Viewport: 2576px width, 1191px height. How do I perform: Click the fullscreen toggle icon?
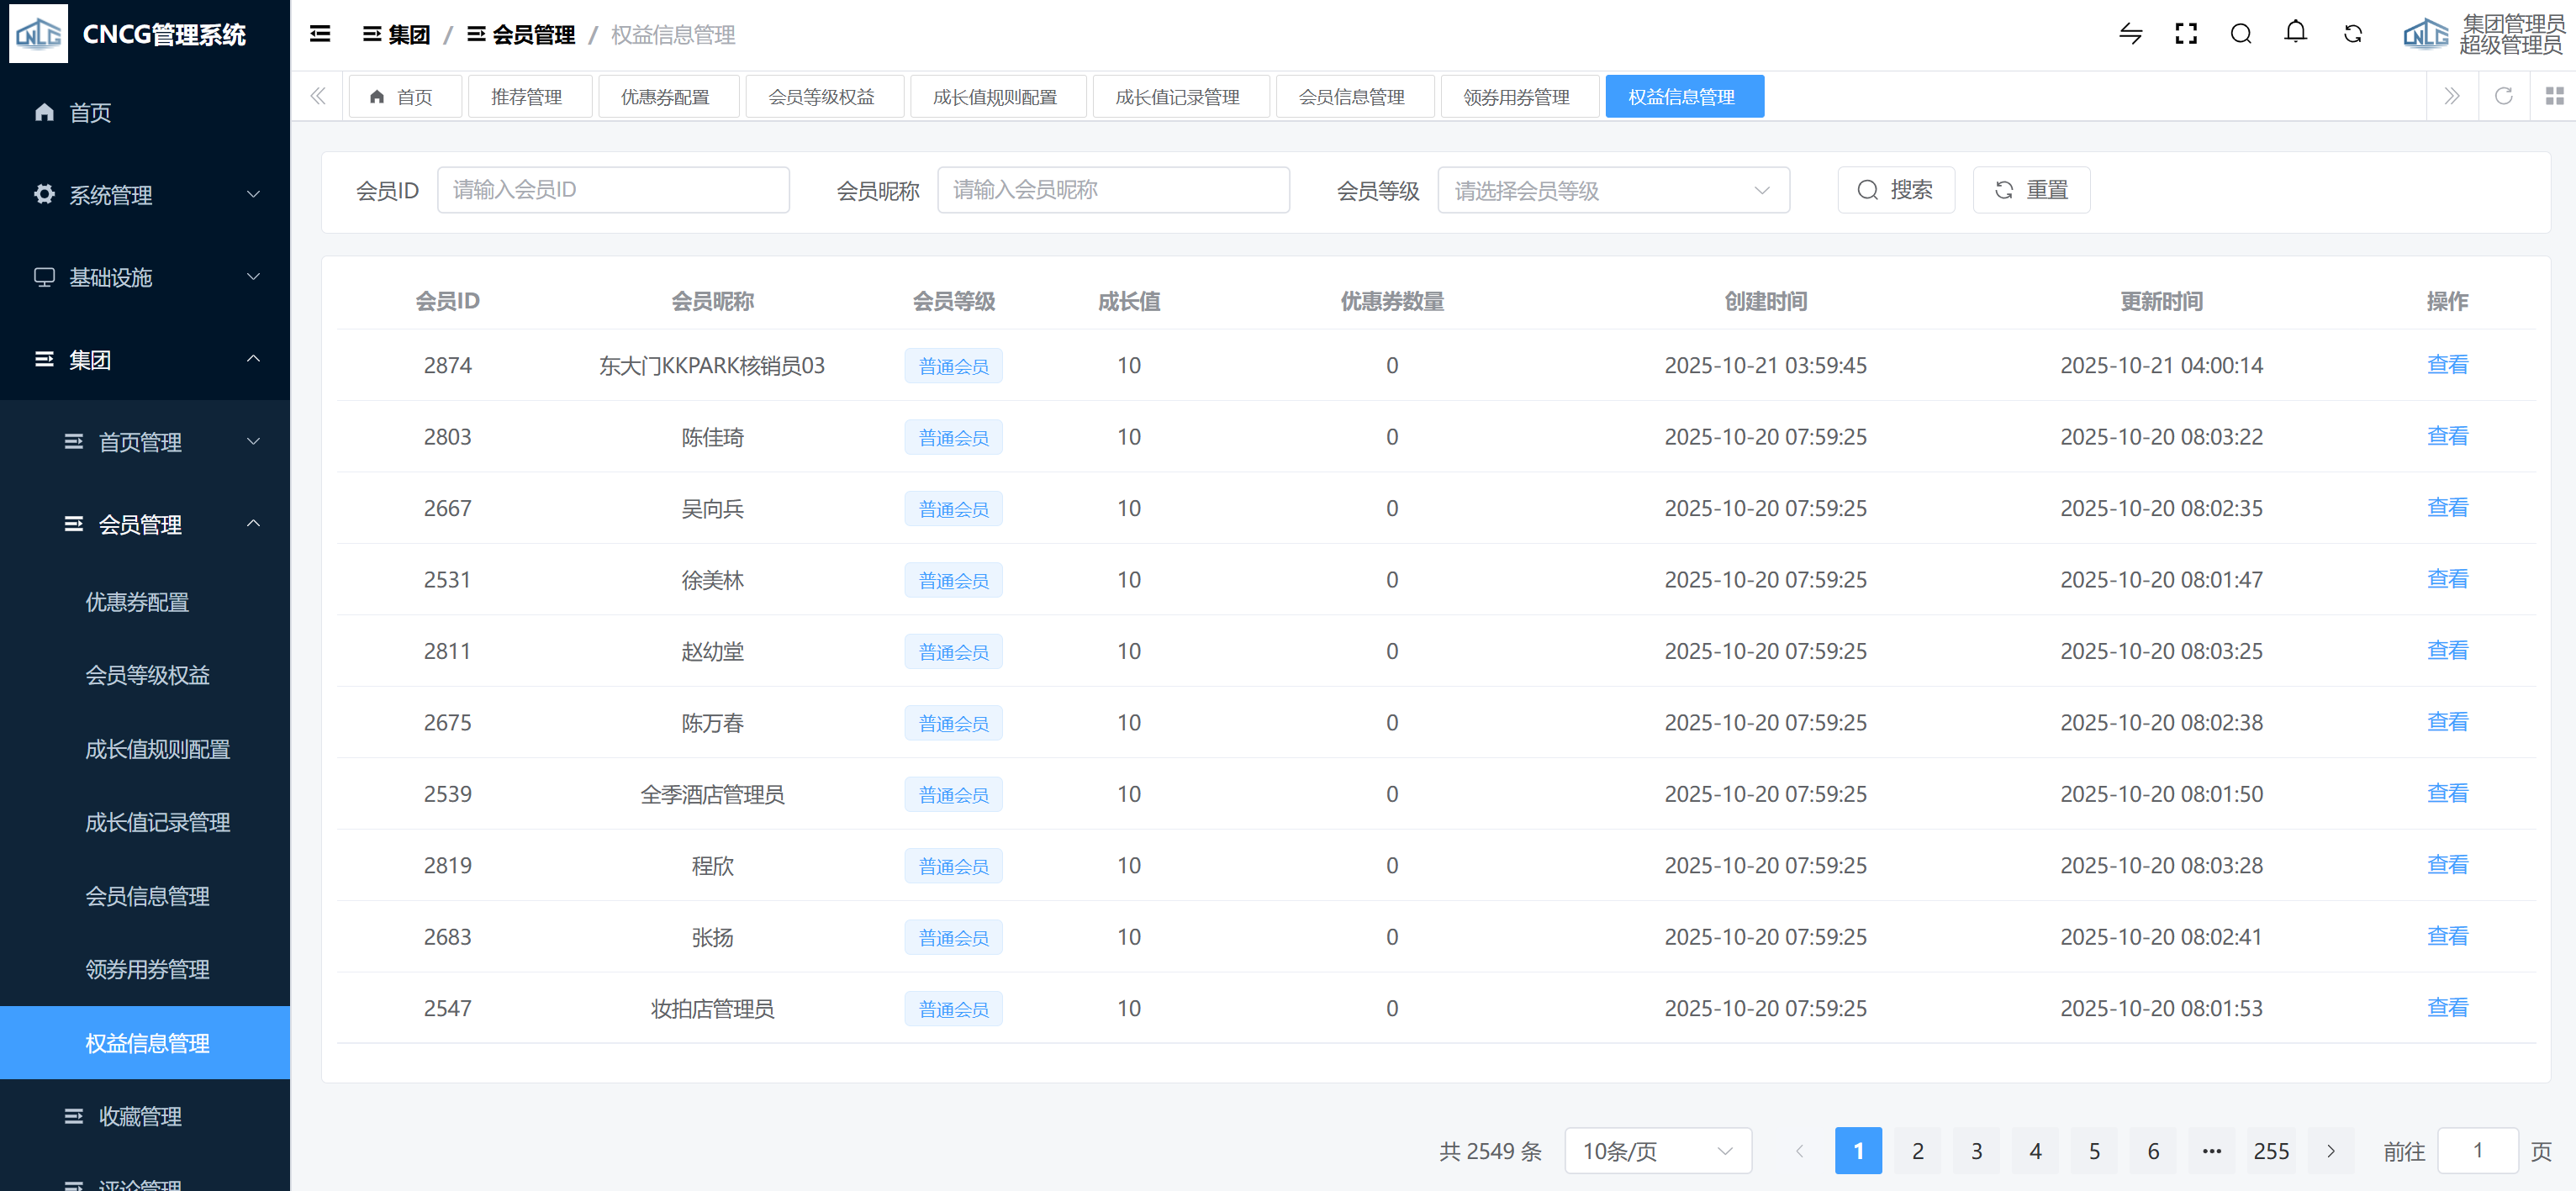tap(2186, 34)
